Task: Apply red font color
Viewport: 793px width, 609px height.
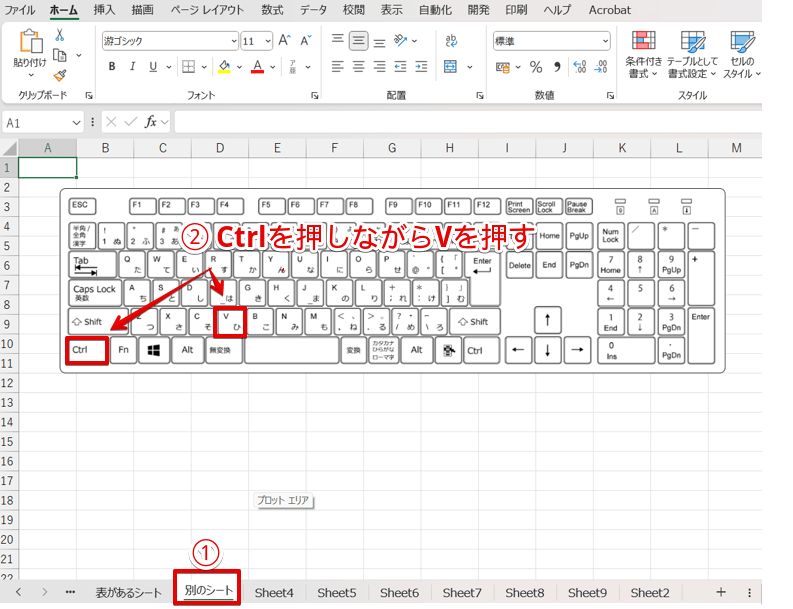Action: pyautogui.click(x=257, y=66)
